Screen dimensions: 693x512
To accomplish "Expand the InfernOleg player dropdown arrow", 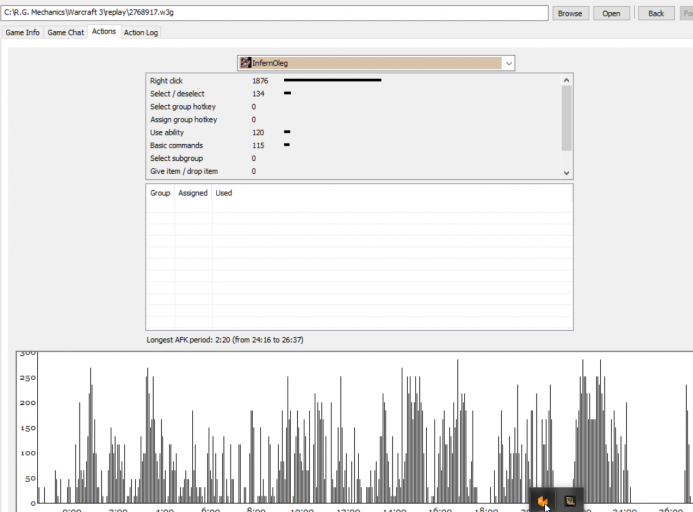I will [509, 63].
